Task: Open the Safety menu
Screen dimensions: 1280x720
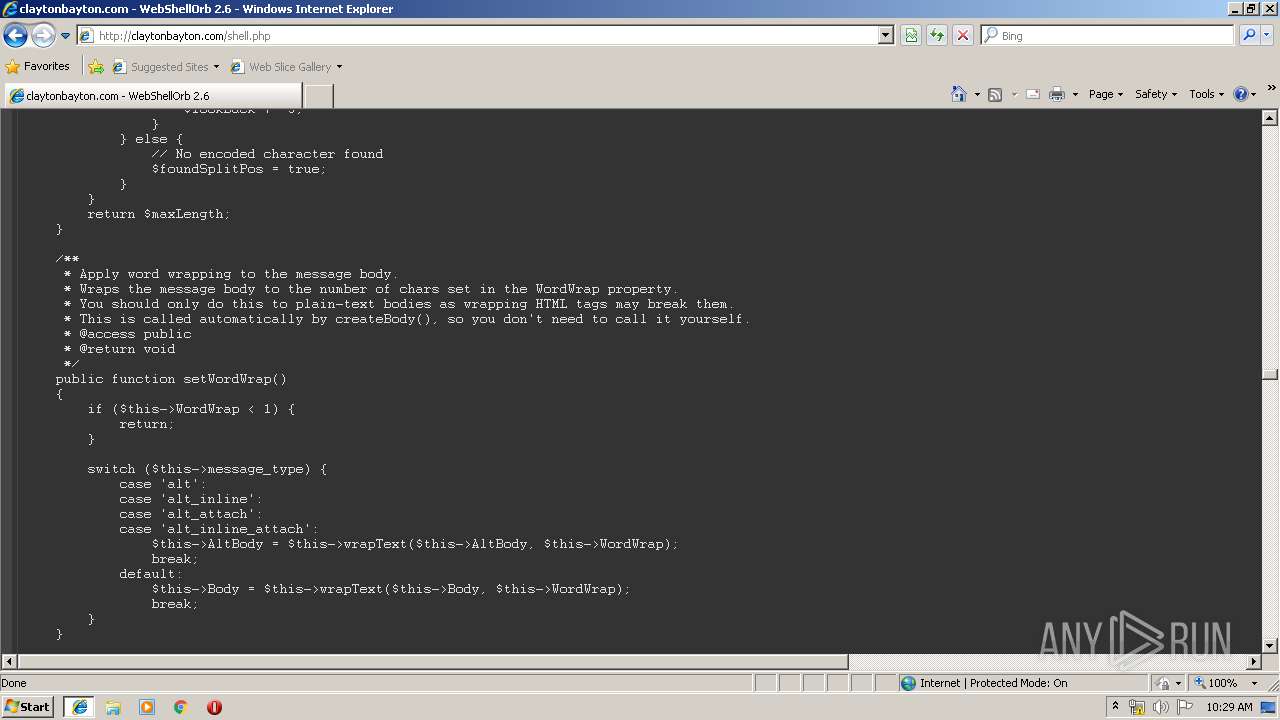Action: [x=1155, y=94]
